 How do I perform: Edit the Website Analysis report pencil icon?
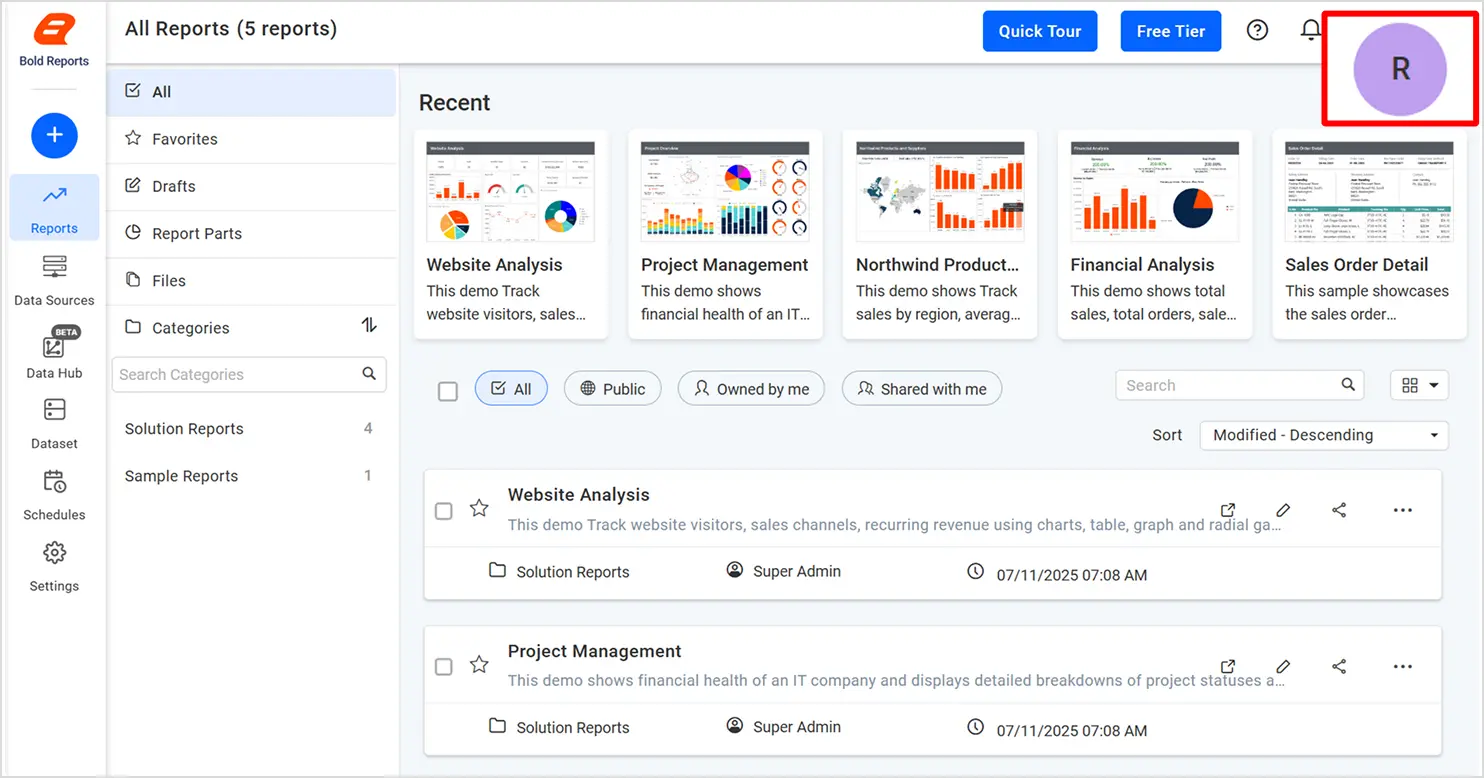(x=1283, y=510)
